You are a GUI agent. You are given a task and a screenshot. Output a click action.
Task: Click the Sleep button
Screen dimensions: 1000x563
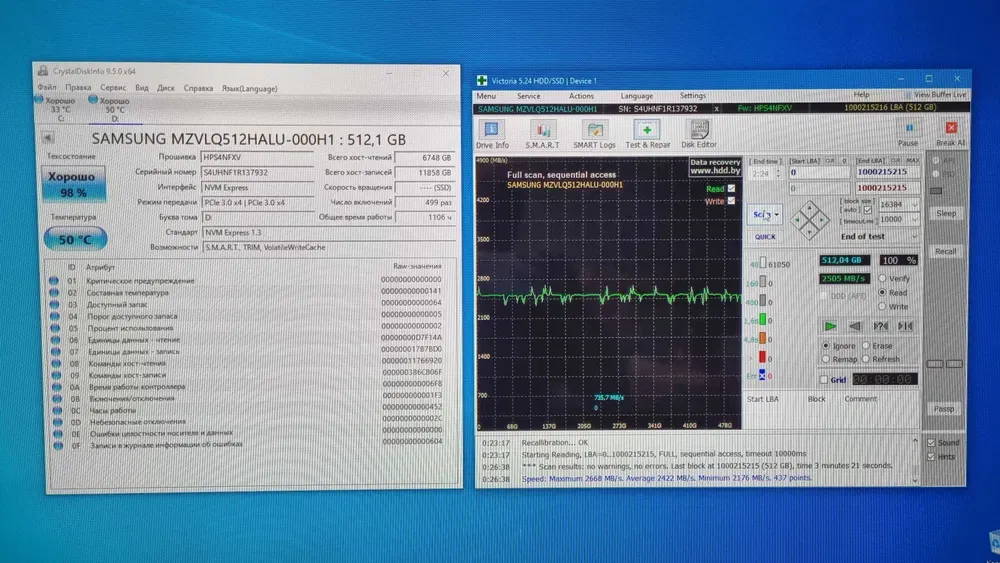(x=945, y=213)
